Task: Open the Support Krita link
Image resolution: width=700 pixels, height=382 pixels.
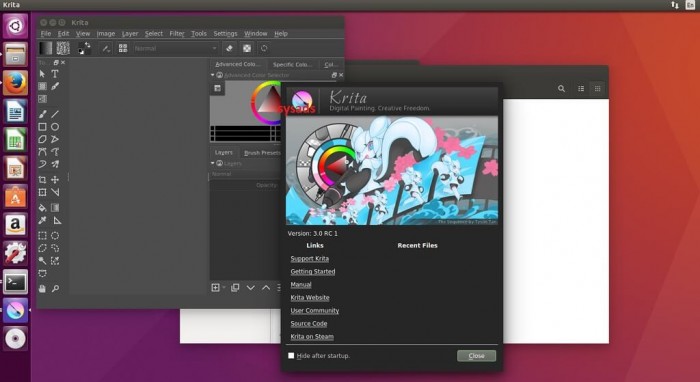Action: tap(309, 258)
